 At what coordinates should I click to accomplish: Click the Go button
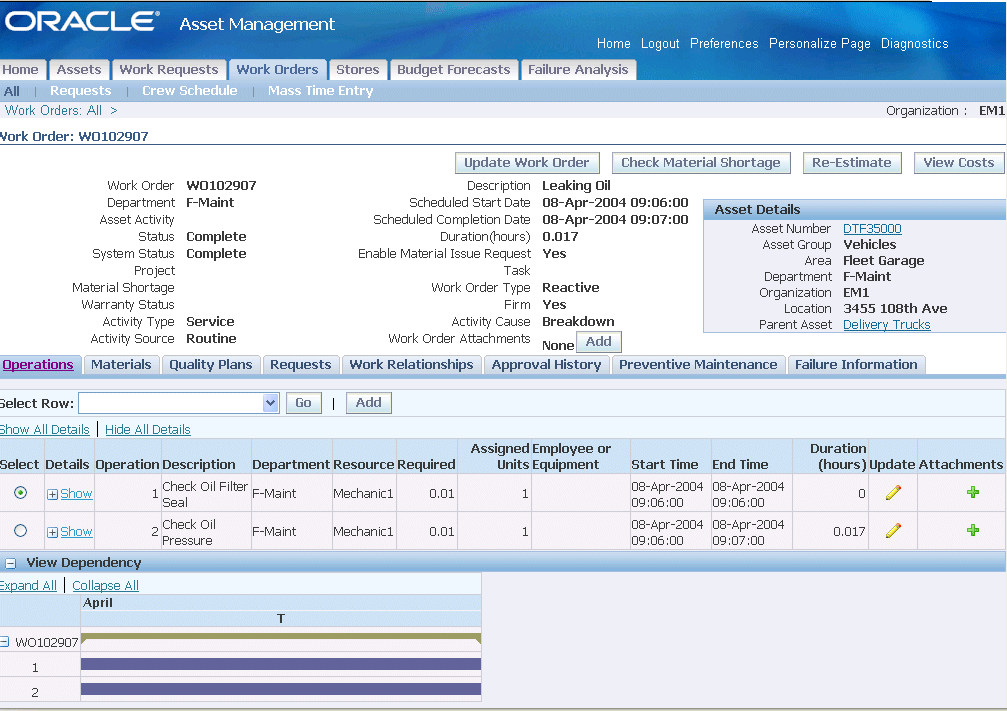[303, 403]
